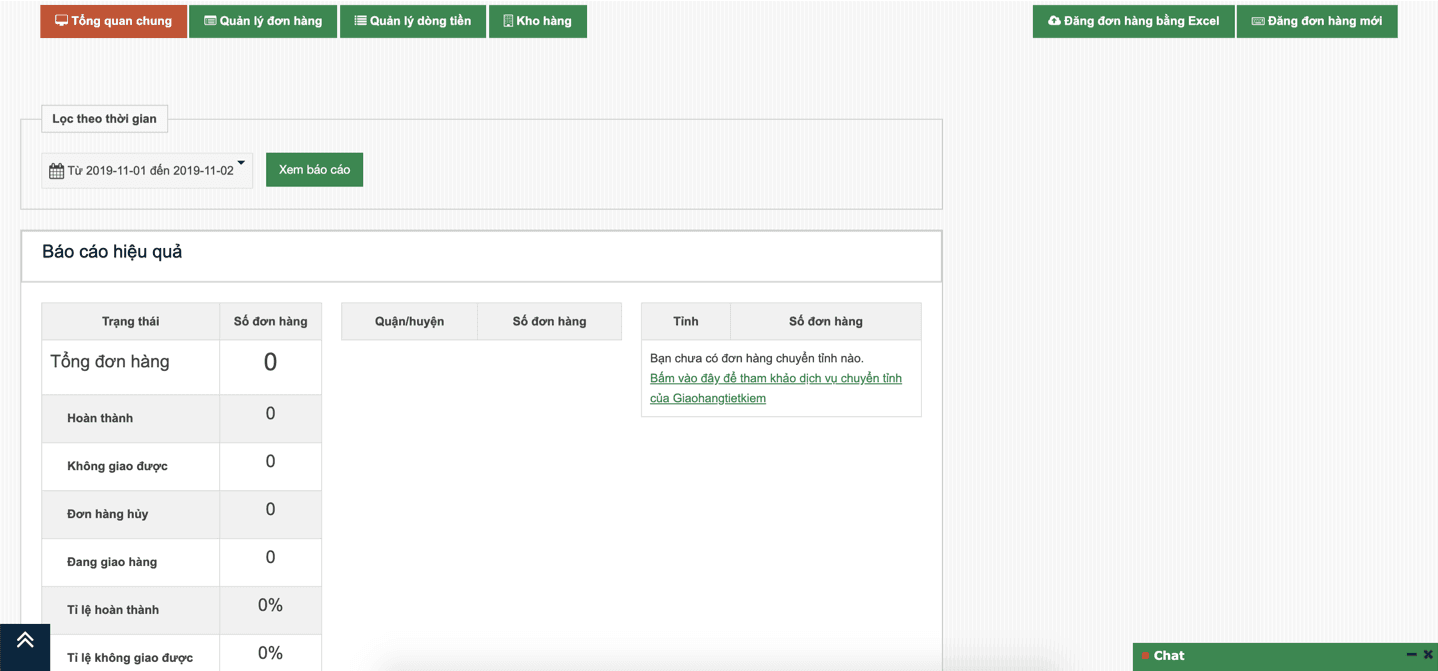Screen dimensions: 1438x671
Task: Click the keyboard icon on Đăng đơn hàng mới
Action: pos(1258,21)
